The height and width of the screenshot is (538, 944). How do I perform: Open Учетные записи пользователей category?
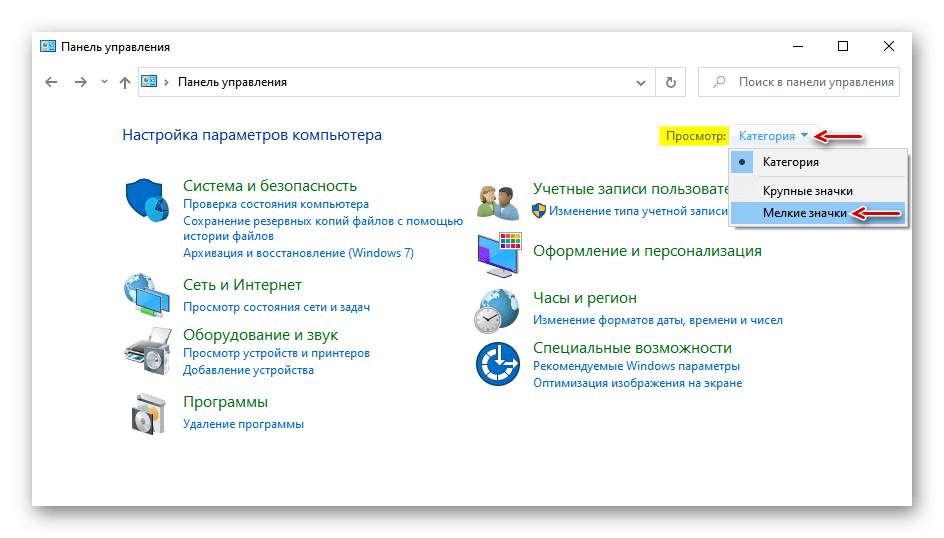(x=630, y=189)
